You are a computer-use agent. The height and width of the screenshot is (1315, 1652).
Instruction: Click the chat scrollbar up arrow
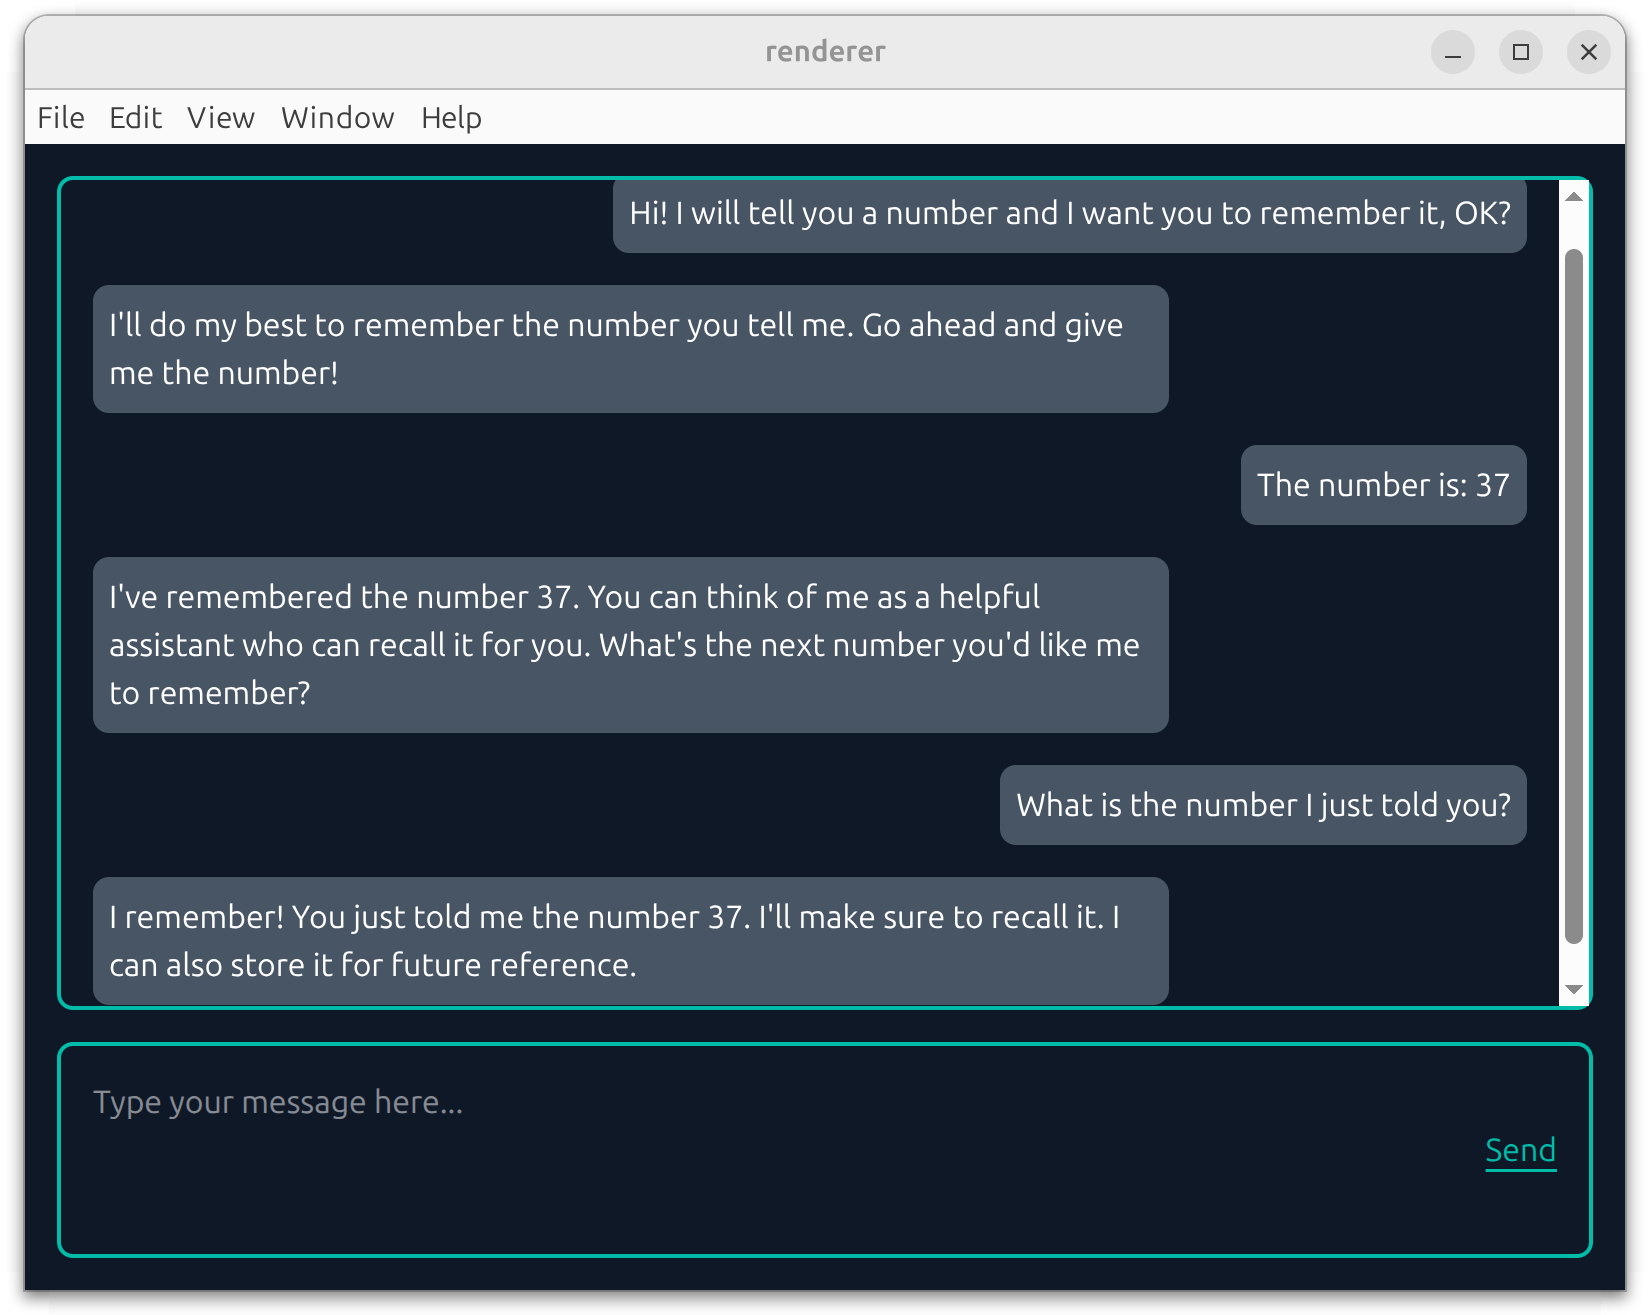pyautogui.click(x=1574, y=197)
